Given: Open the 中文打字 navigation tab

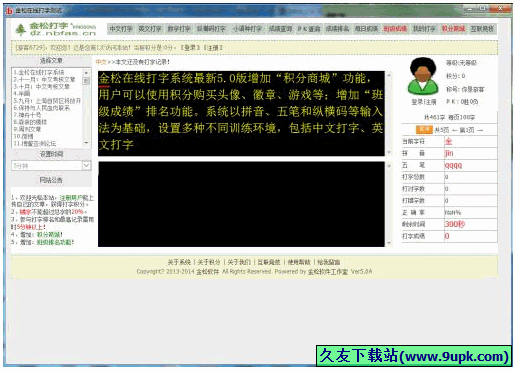Looking at the screenshot, I should coord(121,29).
